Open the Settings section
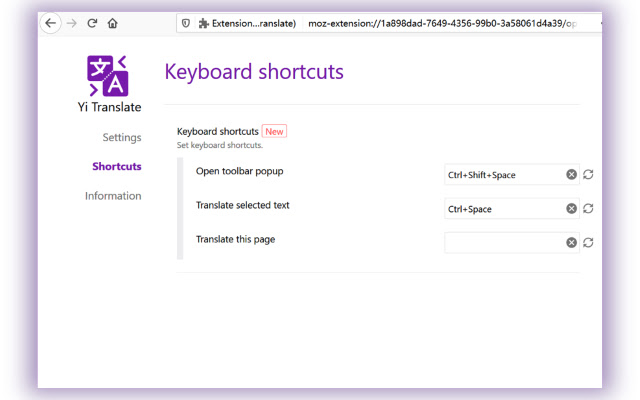640x400 pixels. click(122, 137)
